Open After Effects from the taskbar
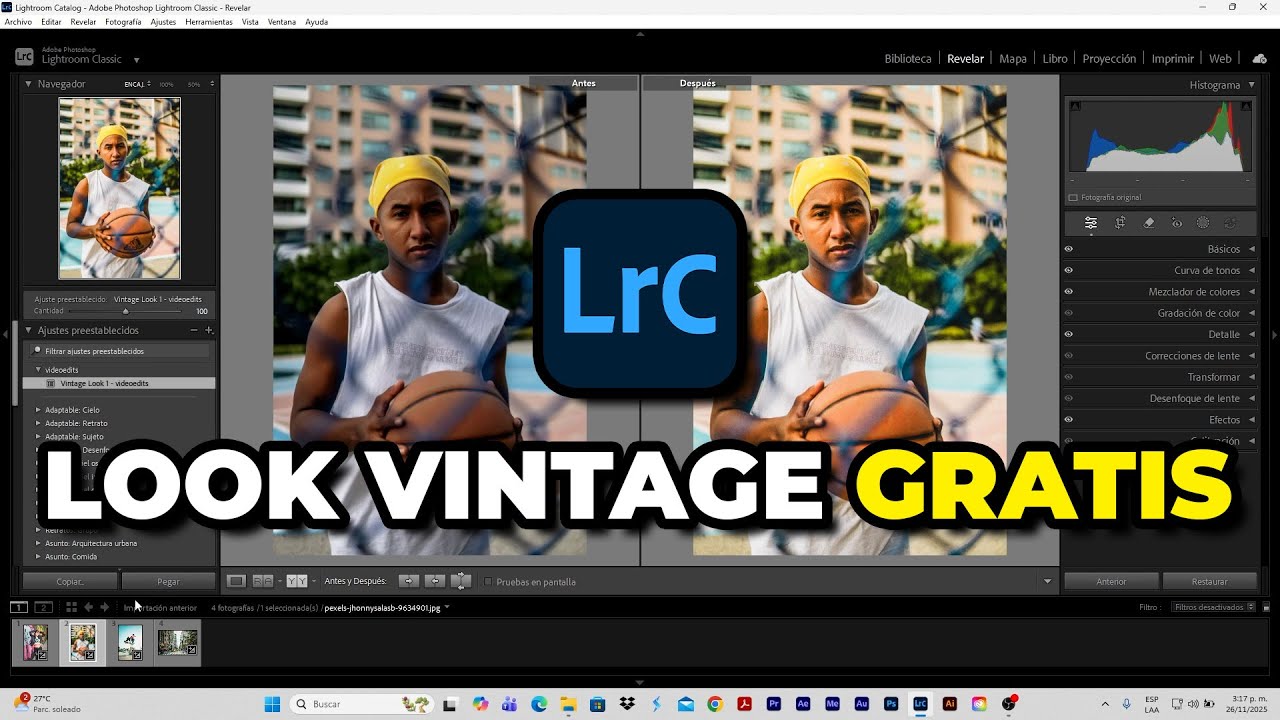Image resolution: width=1280 pixels, height=720 pixels. pyautogui.click(x=803, y=704)
